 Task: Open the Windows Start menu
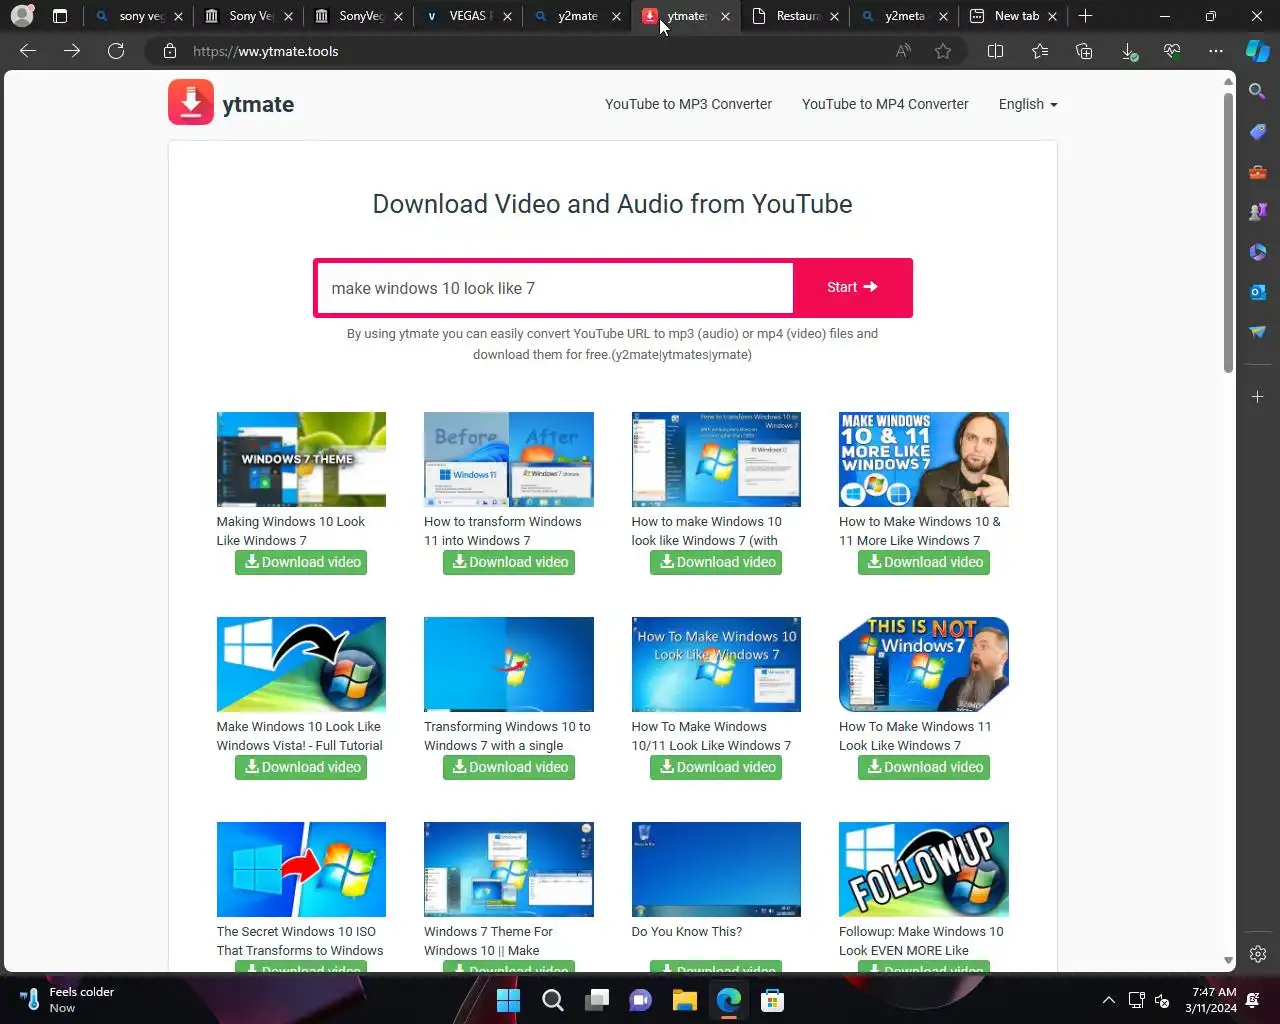pos(508,1000)
